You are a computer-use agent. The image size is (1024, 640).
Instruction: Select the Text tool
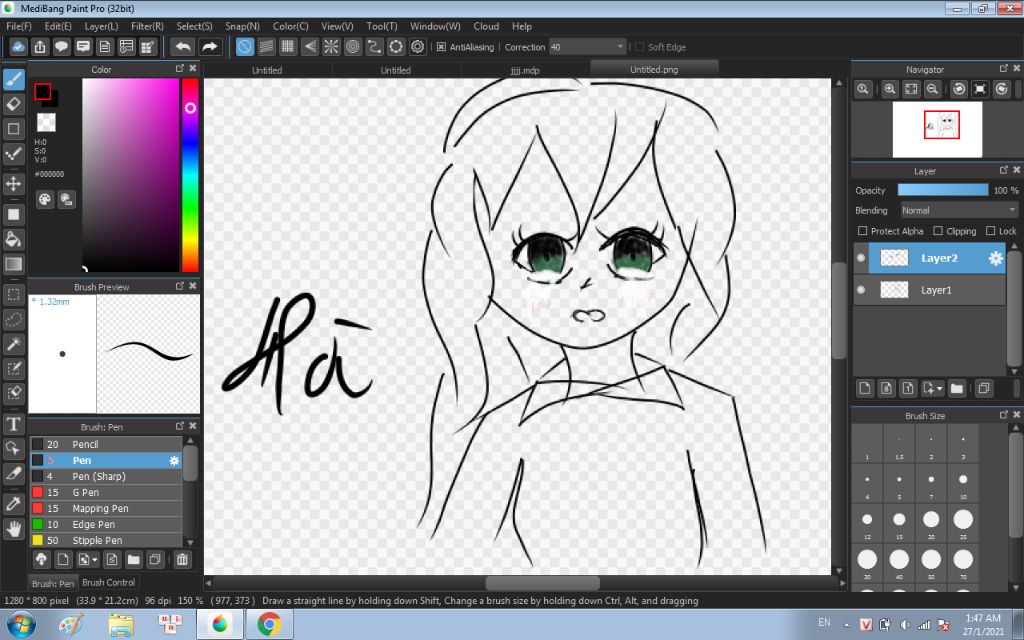(14, 424)
